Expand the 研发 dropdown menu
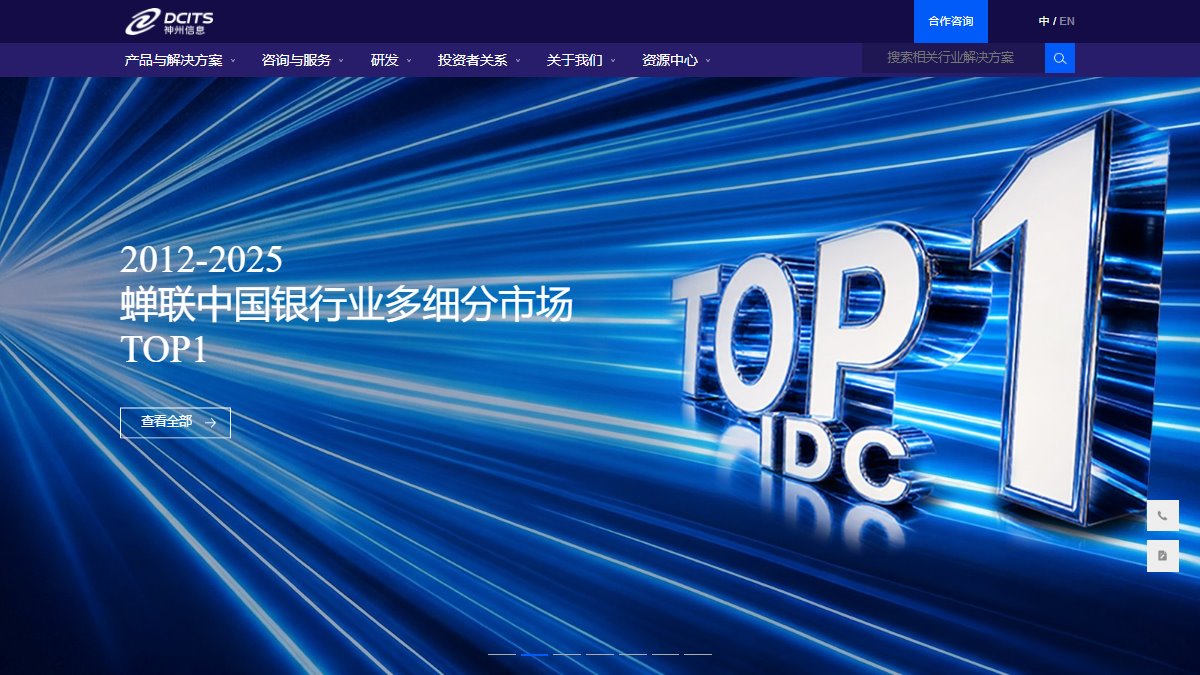The image size is (1200, 675). click(x=391, y=60)
